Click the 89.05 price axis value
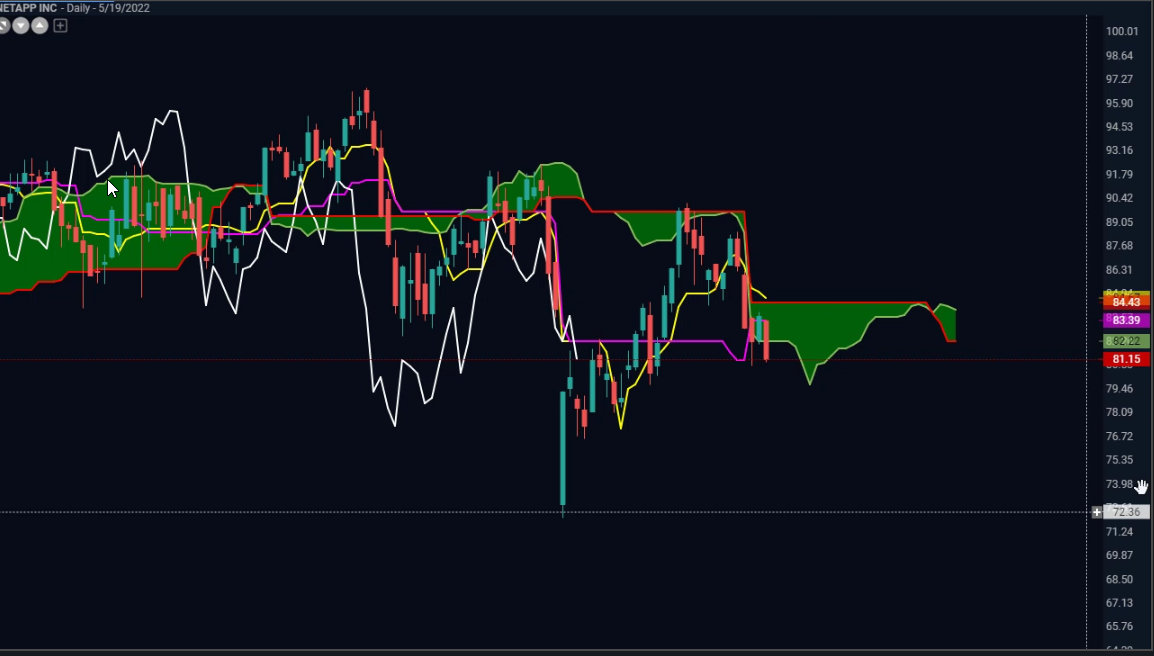The image size is (1154, 656). (1119, 222)
